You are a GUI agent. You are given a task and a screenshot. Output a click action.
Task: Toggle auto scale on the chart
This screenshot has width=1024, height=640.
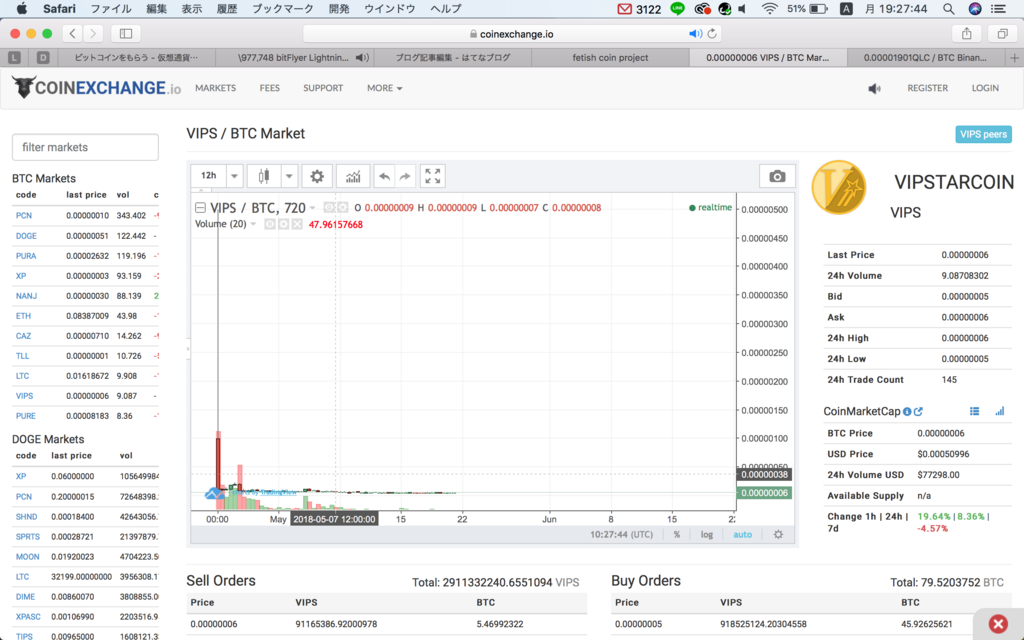tap(743, 534)
